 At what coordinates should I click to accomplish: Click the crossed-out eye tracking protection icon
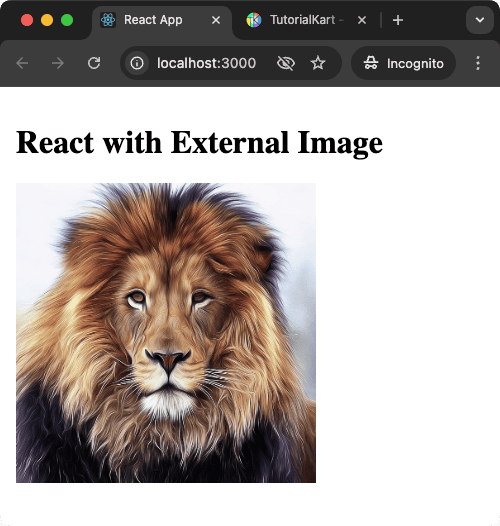(x=286, y=63)
